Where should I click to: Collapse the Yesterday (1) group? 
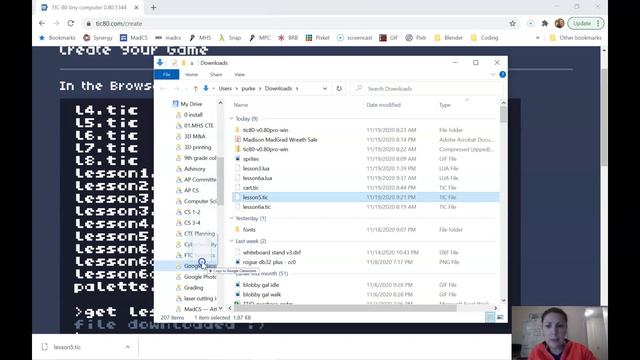tap(231, 218)
